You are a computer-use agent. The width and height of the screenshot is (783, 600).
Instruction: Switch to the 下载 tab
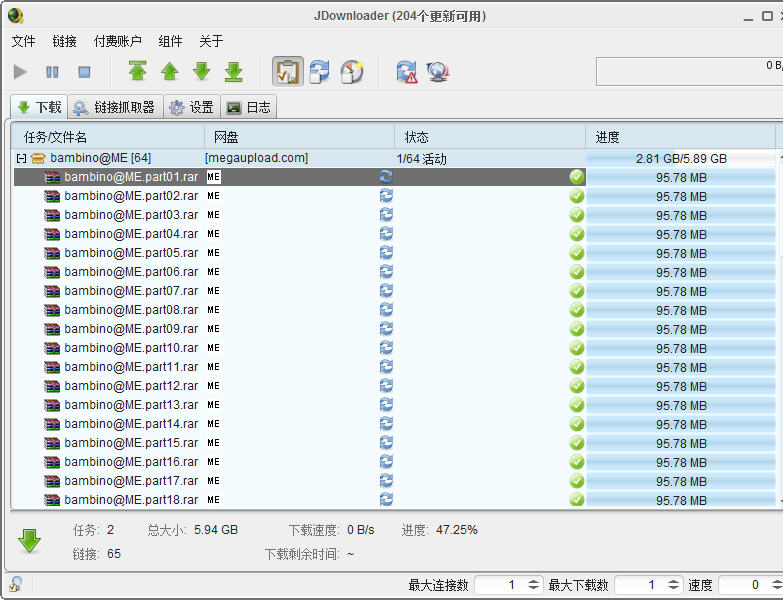point(39,107)
